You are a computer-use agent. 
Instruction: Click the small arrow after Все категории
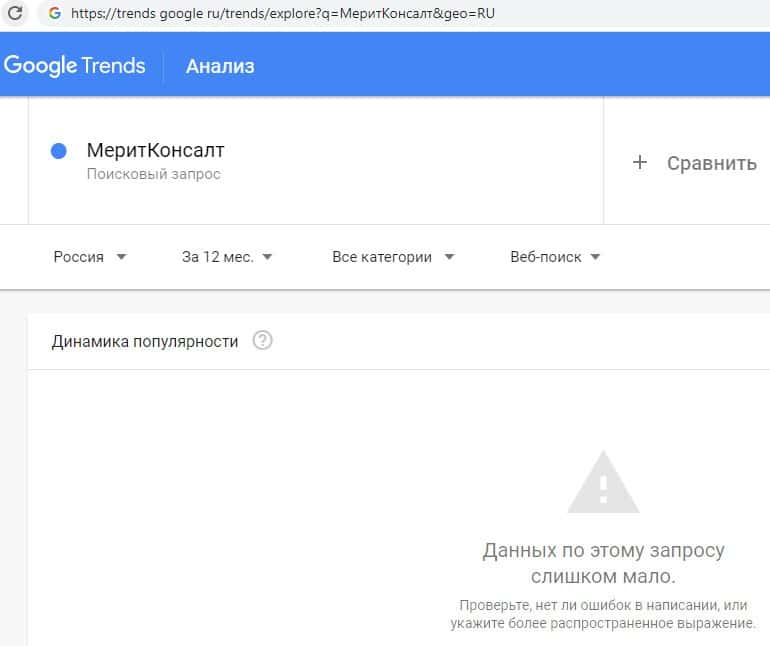(x=449, y=257)
